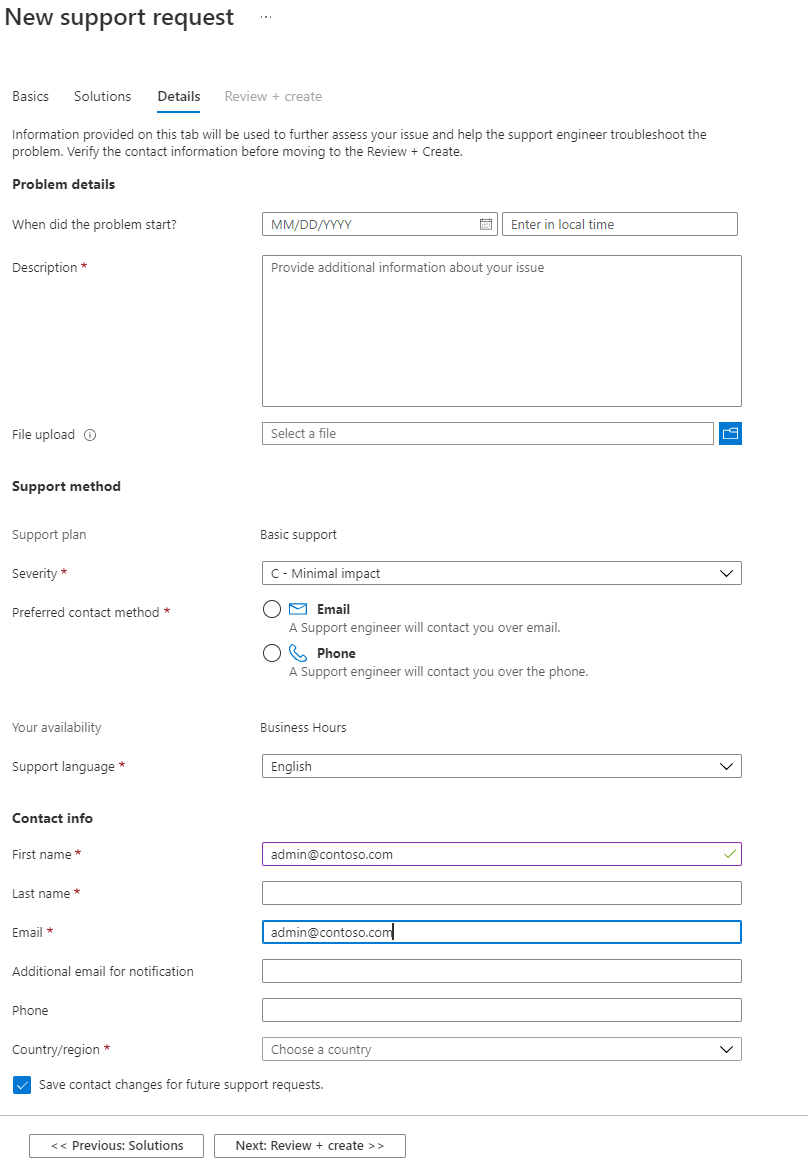Select Phone as preferred contact method
The width and height of the screenshot is (808, 1172).
[271, 652]
